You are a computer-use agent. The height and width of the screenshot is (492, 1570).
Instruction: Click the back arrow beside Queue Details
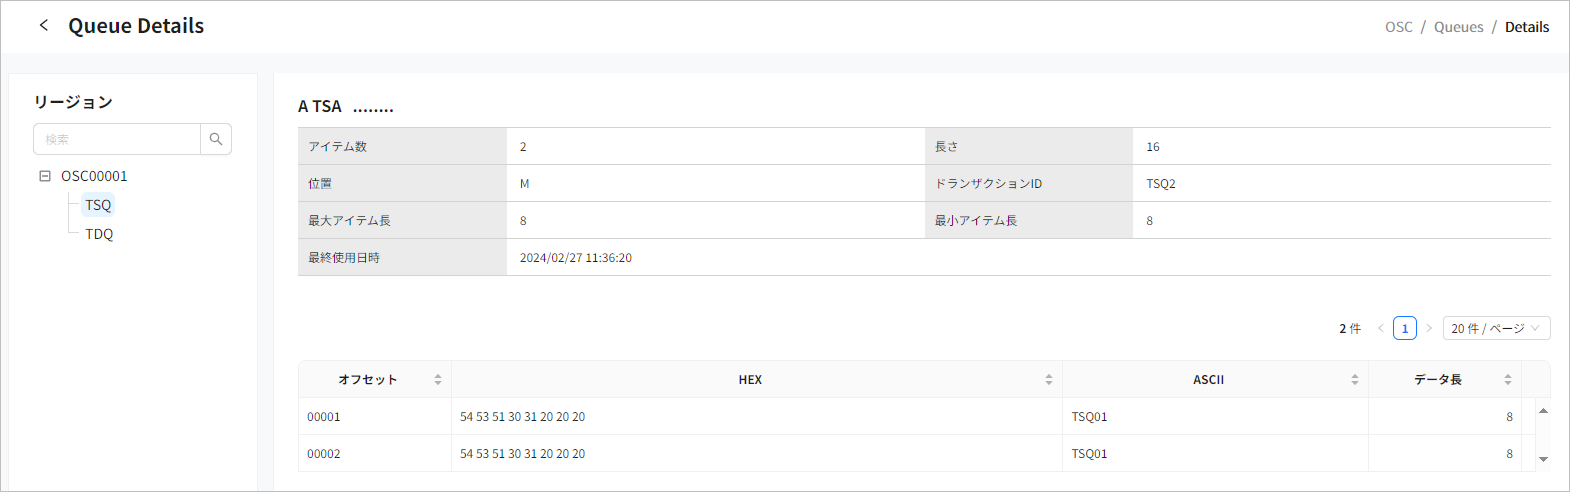[x=44, y=26]
